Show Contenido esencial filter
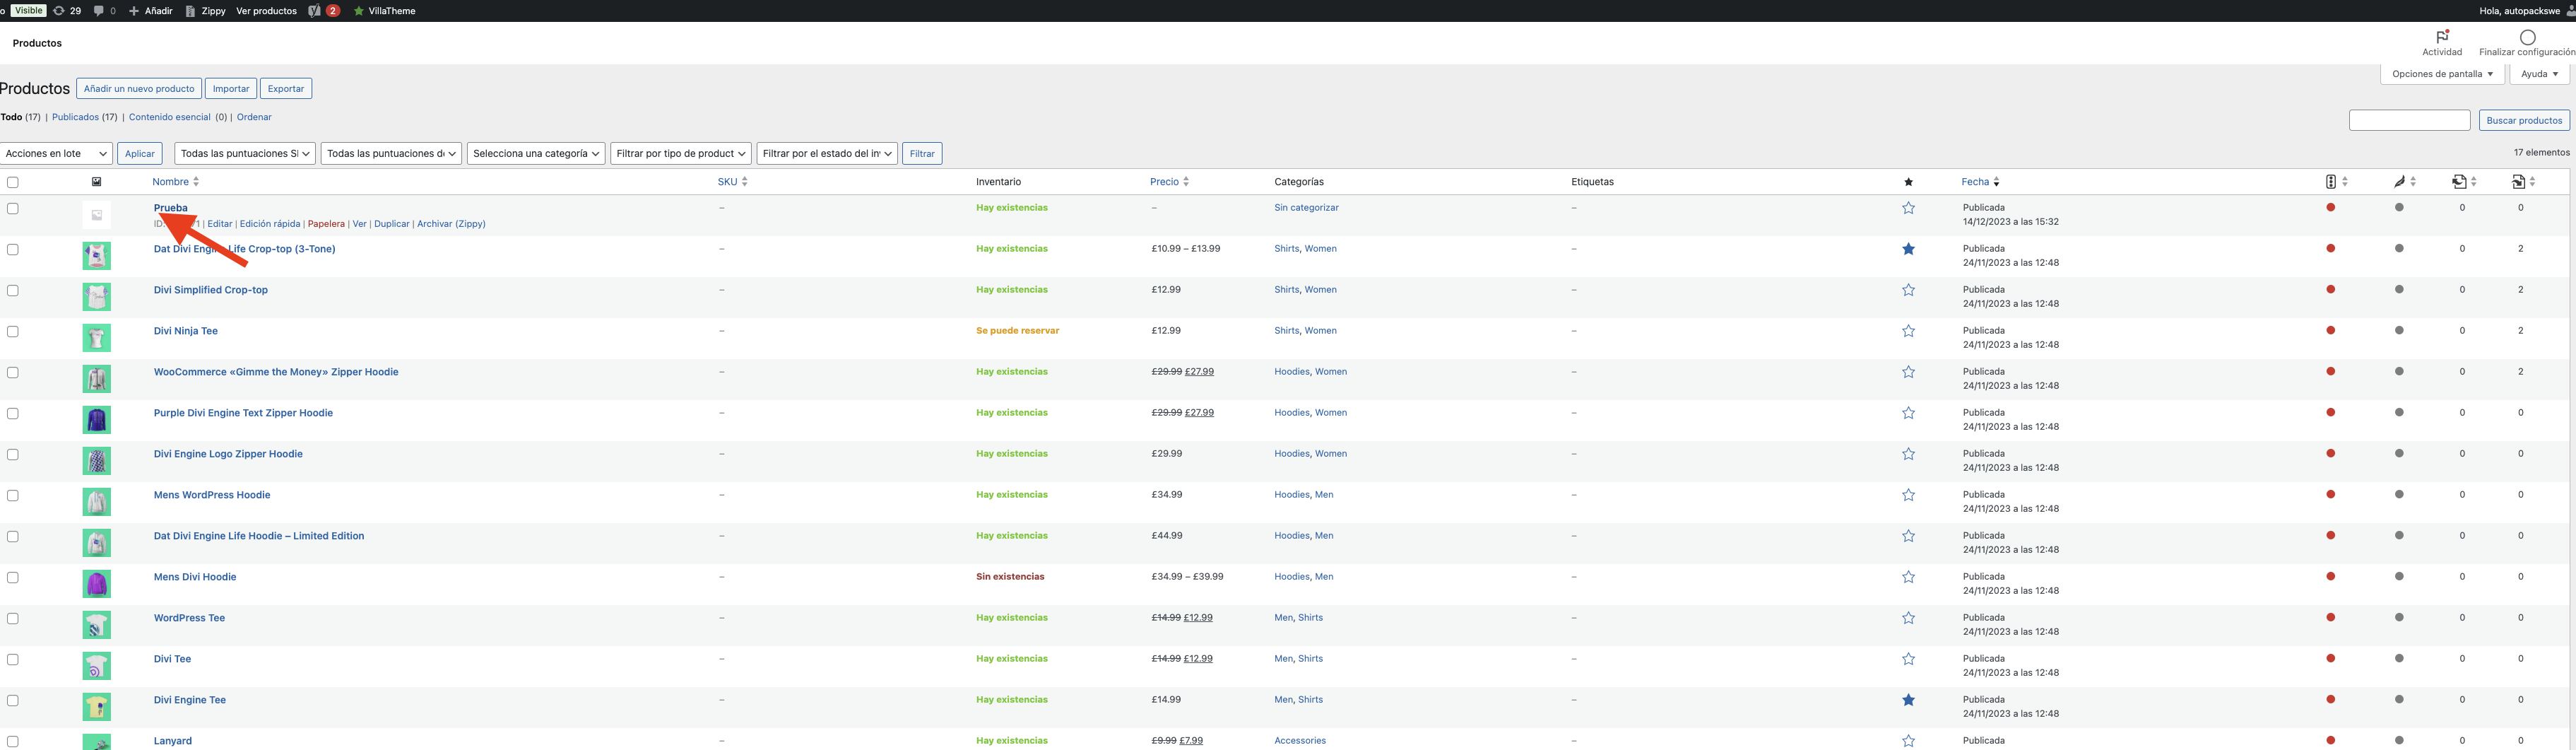This screenshot has height=750, width=2576. click(x=169, y=117)
